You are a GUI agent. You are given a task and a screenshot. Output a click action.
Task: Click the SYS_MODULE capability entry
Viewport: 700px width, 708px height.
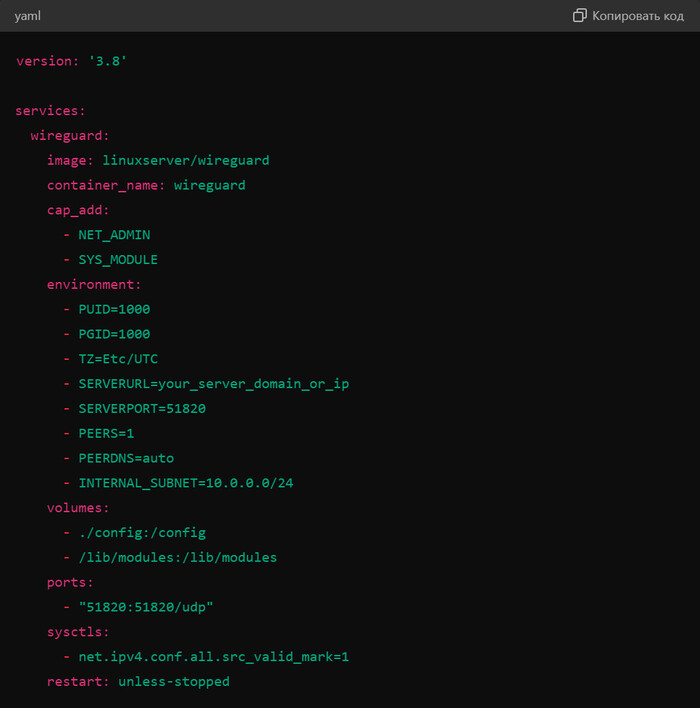[x=118, y=260]
